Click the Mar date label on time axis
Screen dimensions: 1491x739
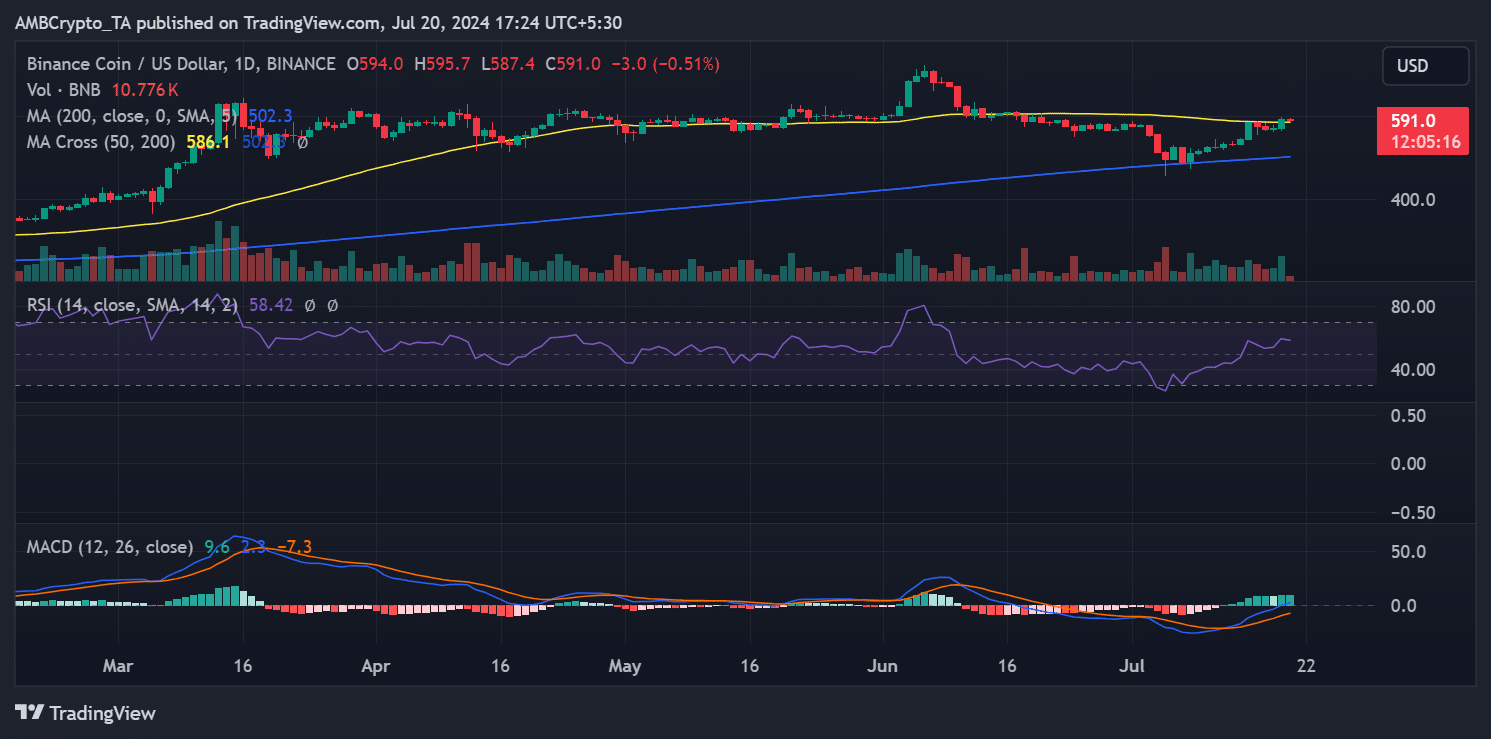coord(118,664)
